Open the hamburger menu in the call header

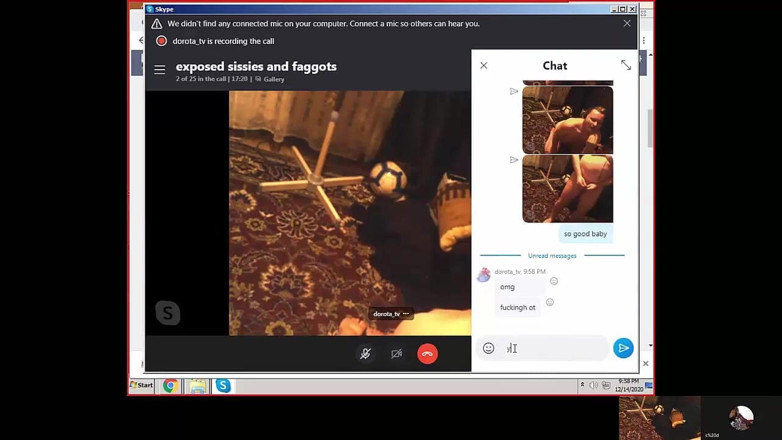160,69
